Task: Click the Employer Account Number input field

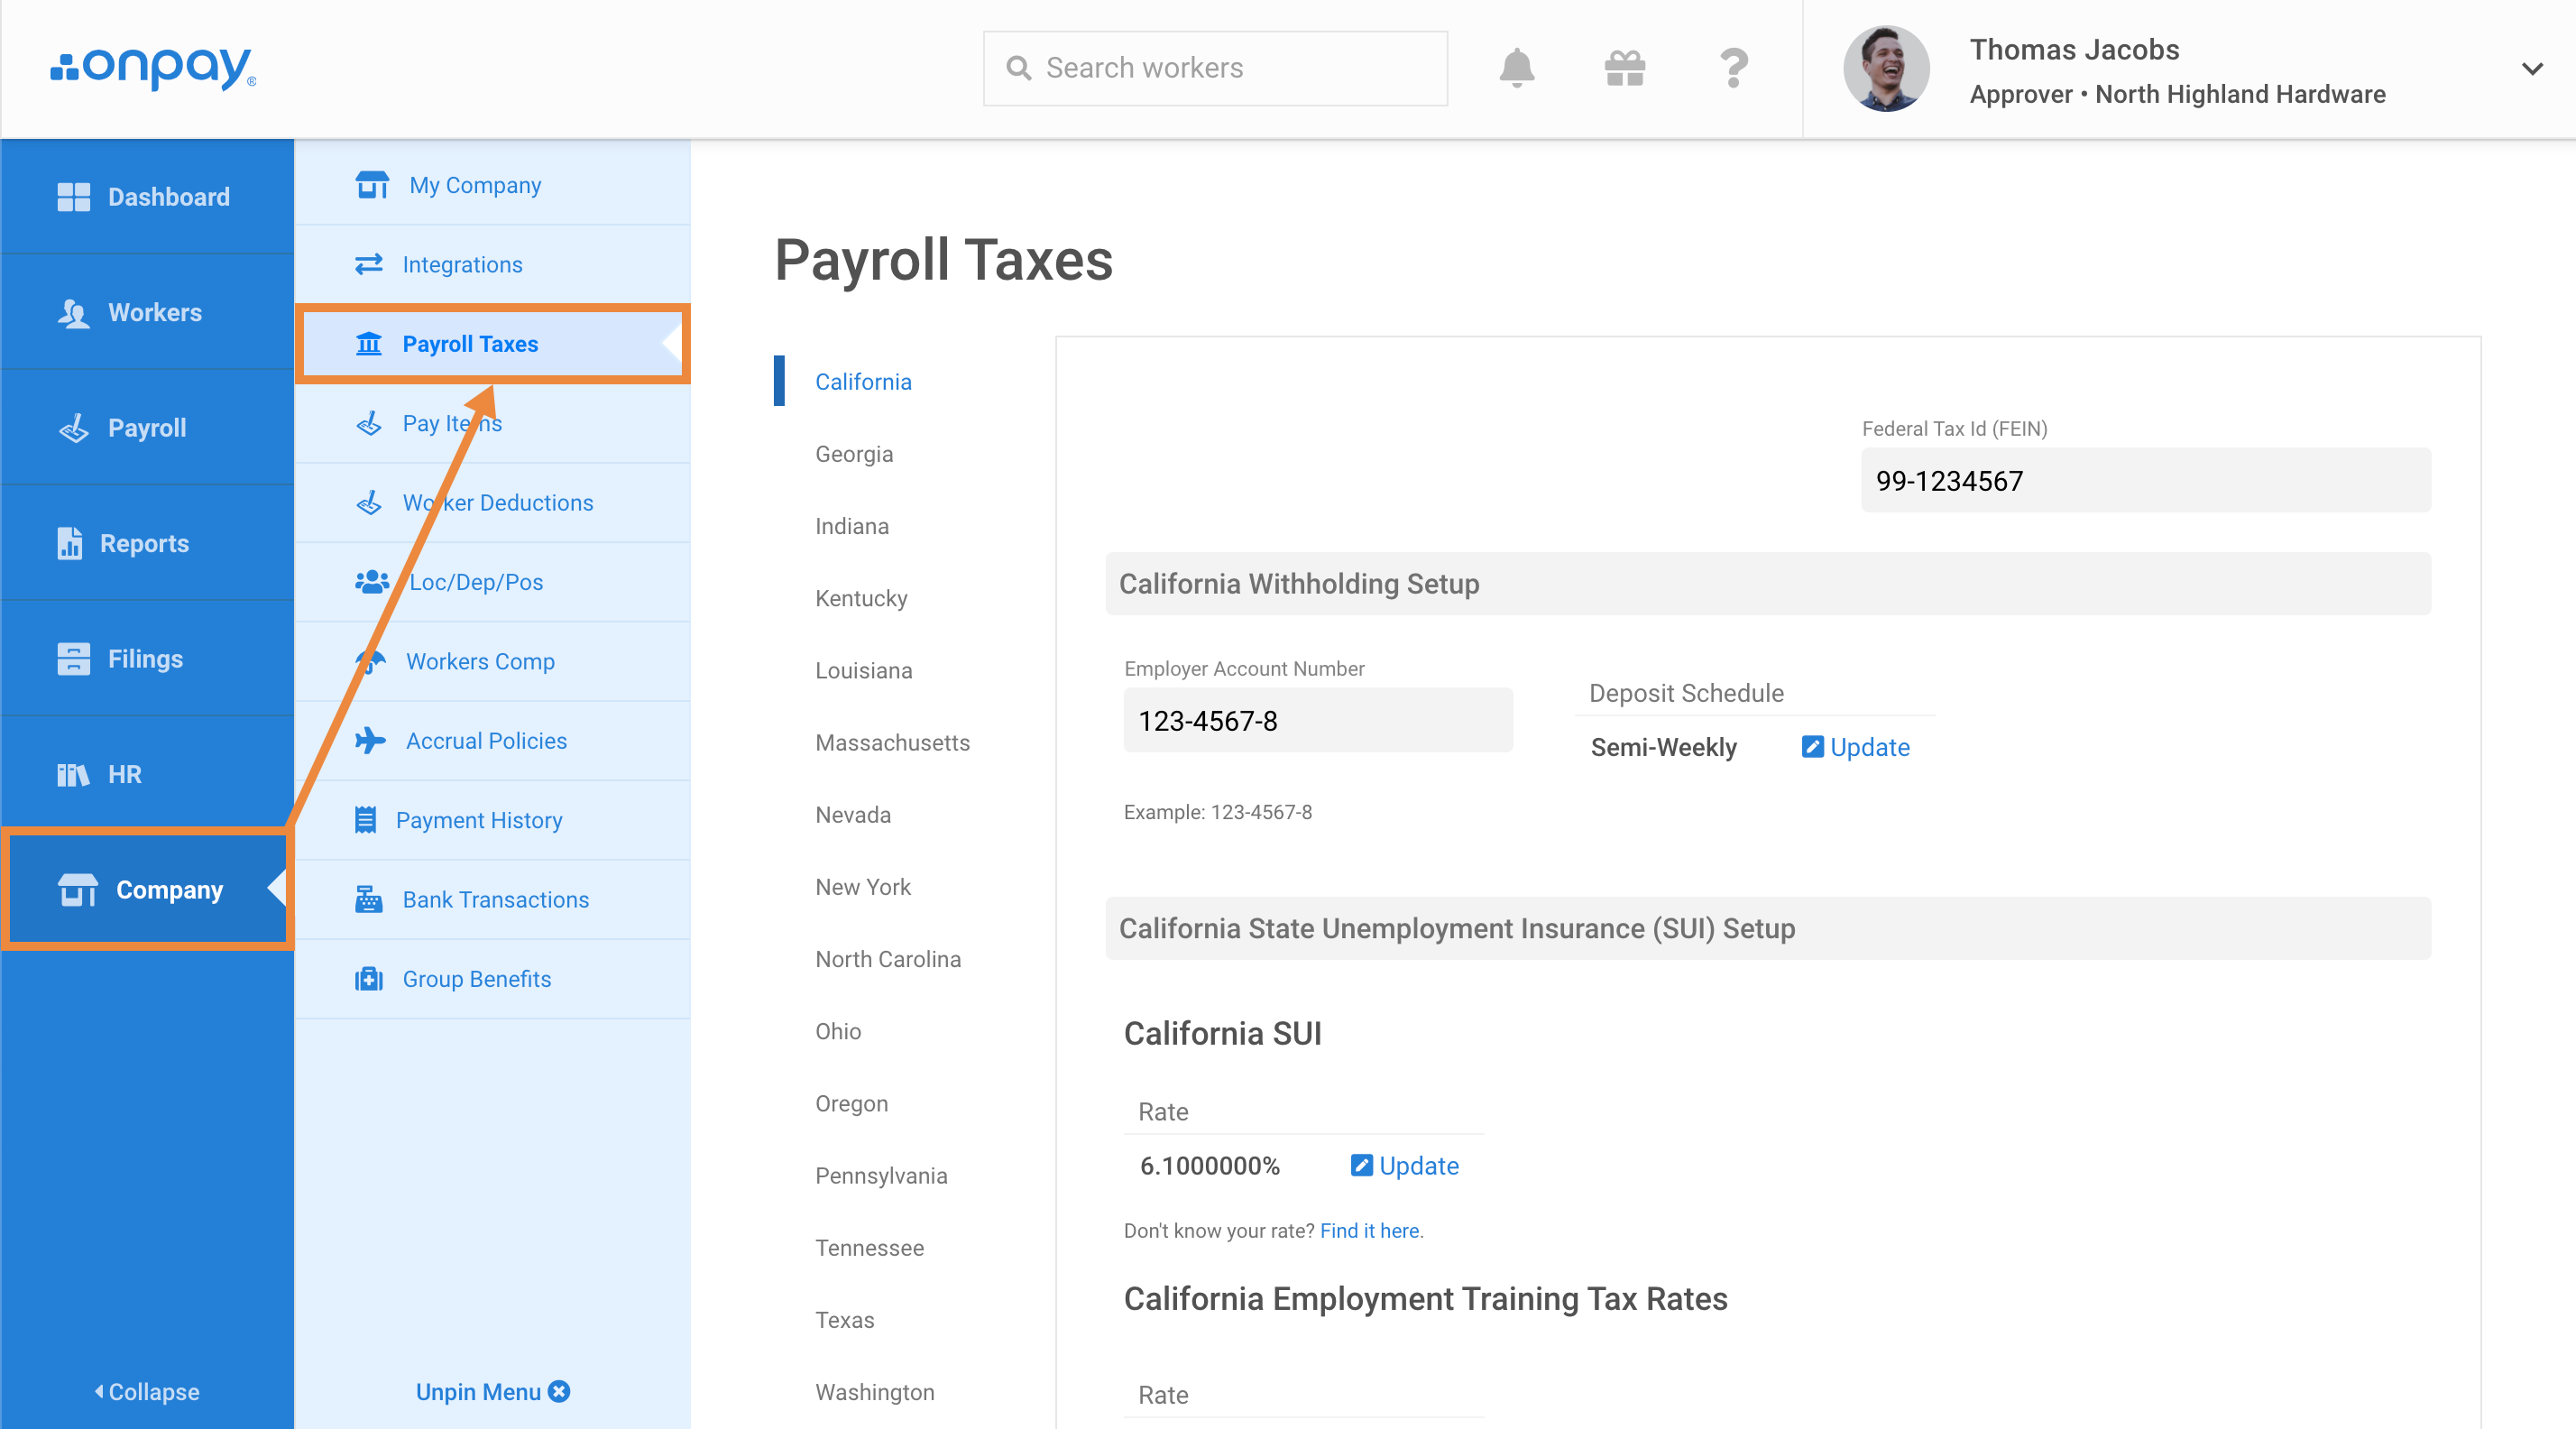Action: (x=1318, y=720)
